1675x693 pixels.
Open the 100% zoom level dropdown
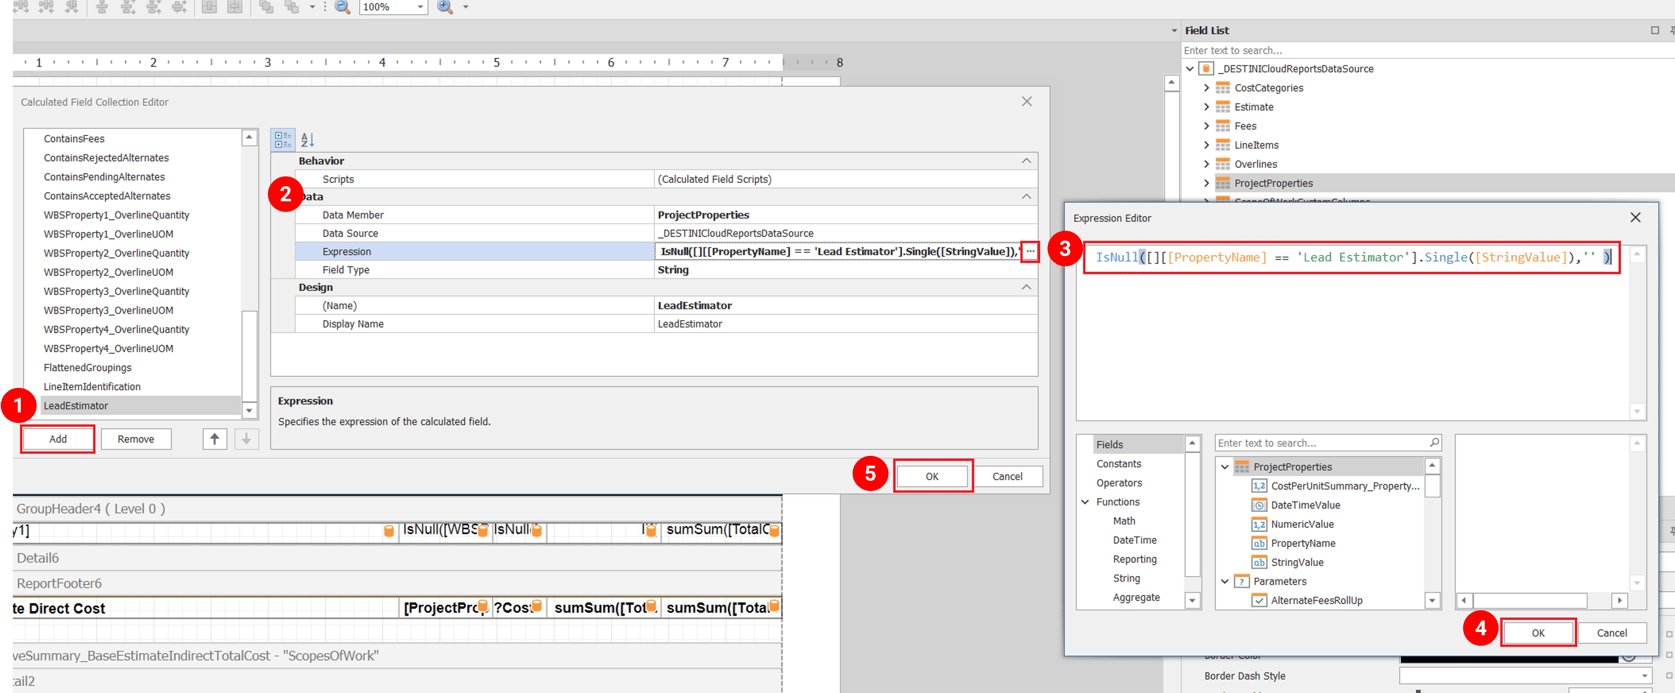click(420, 7)
